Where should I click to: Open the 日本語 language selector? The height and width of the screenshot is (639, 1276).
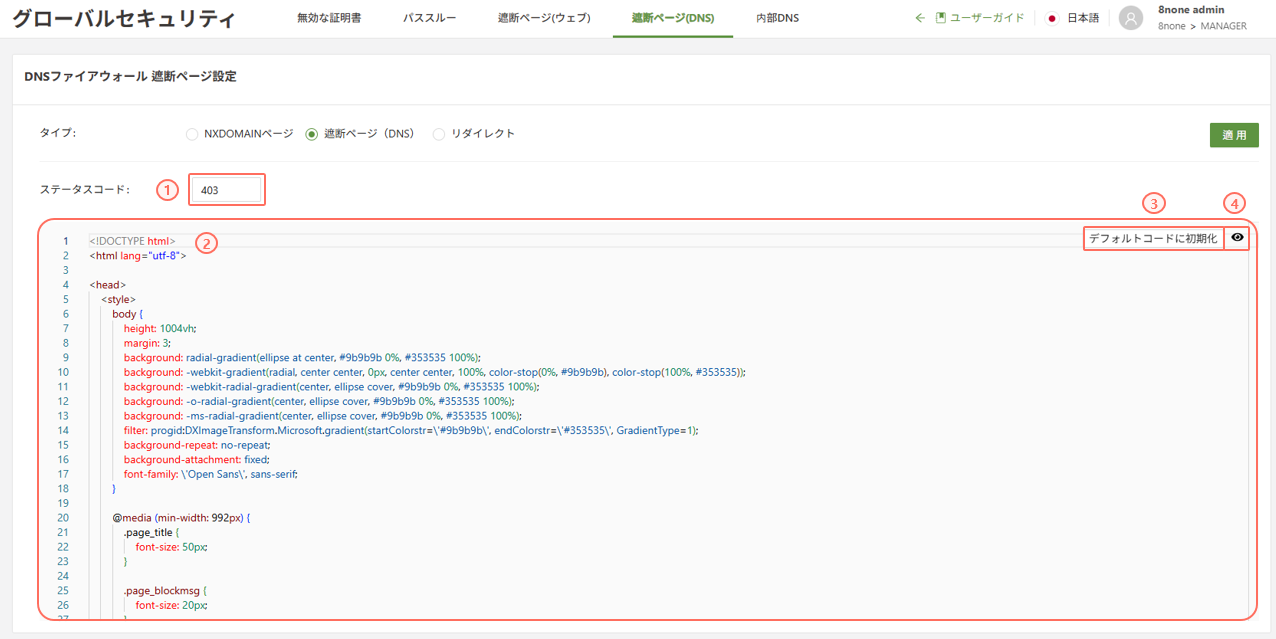1083,18
